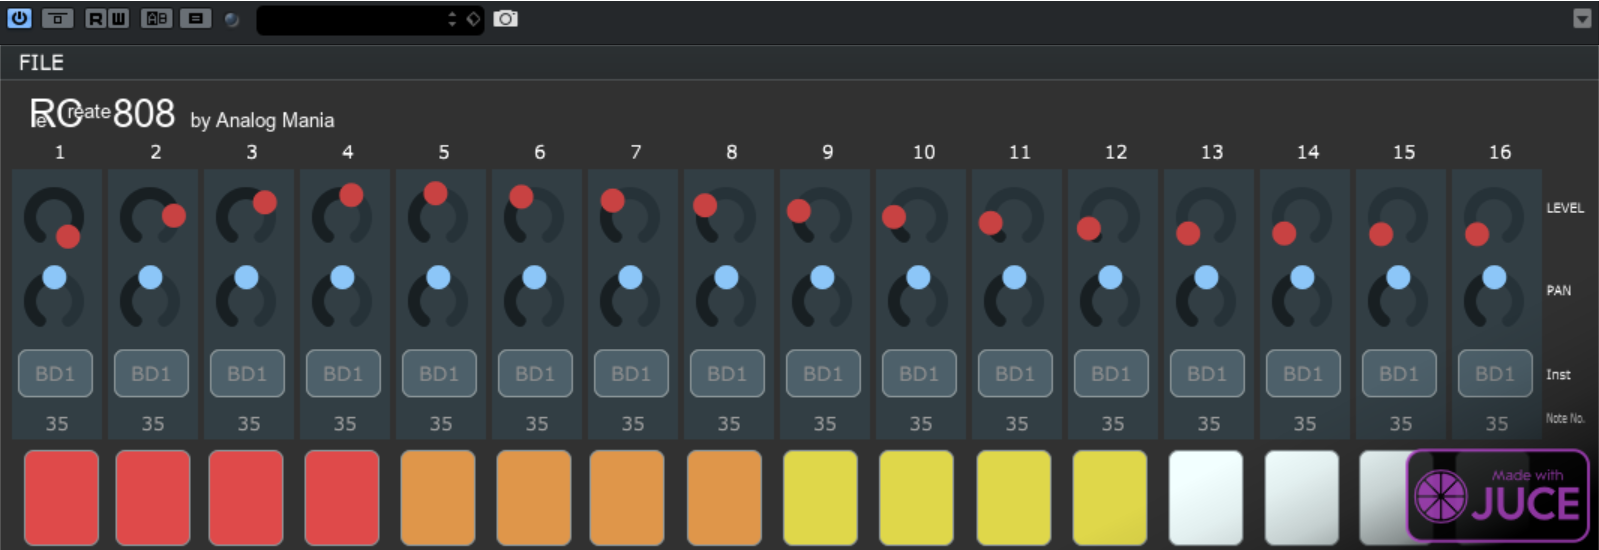Trigger the red pad under channel 3
This screenshot has width=1599, height=550.
click(246, 497)
